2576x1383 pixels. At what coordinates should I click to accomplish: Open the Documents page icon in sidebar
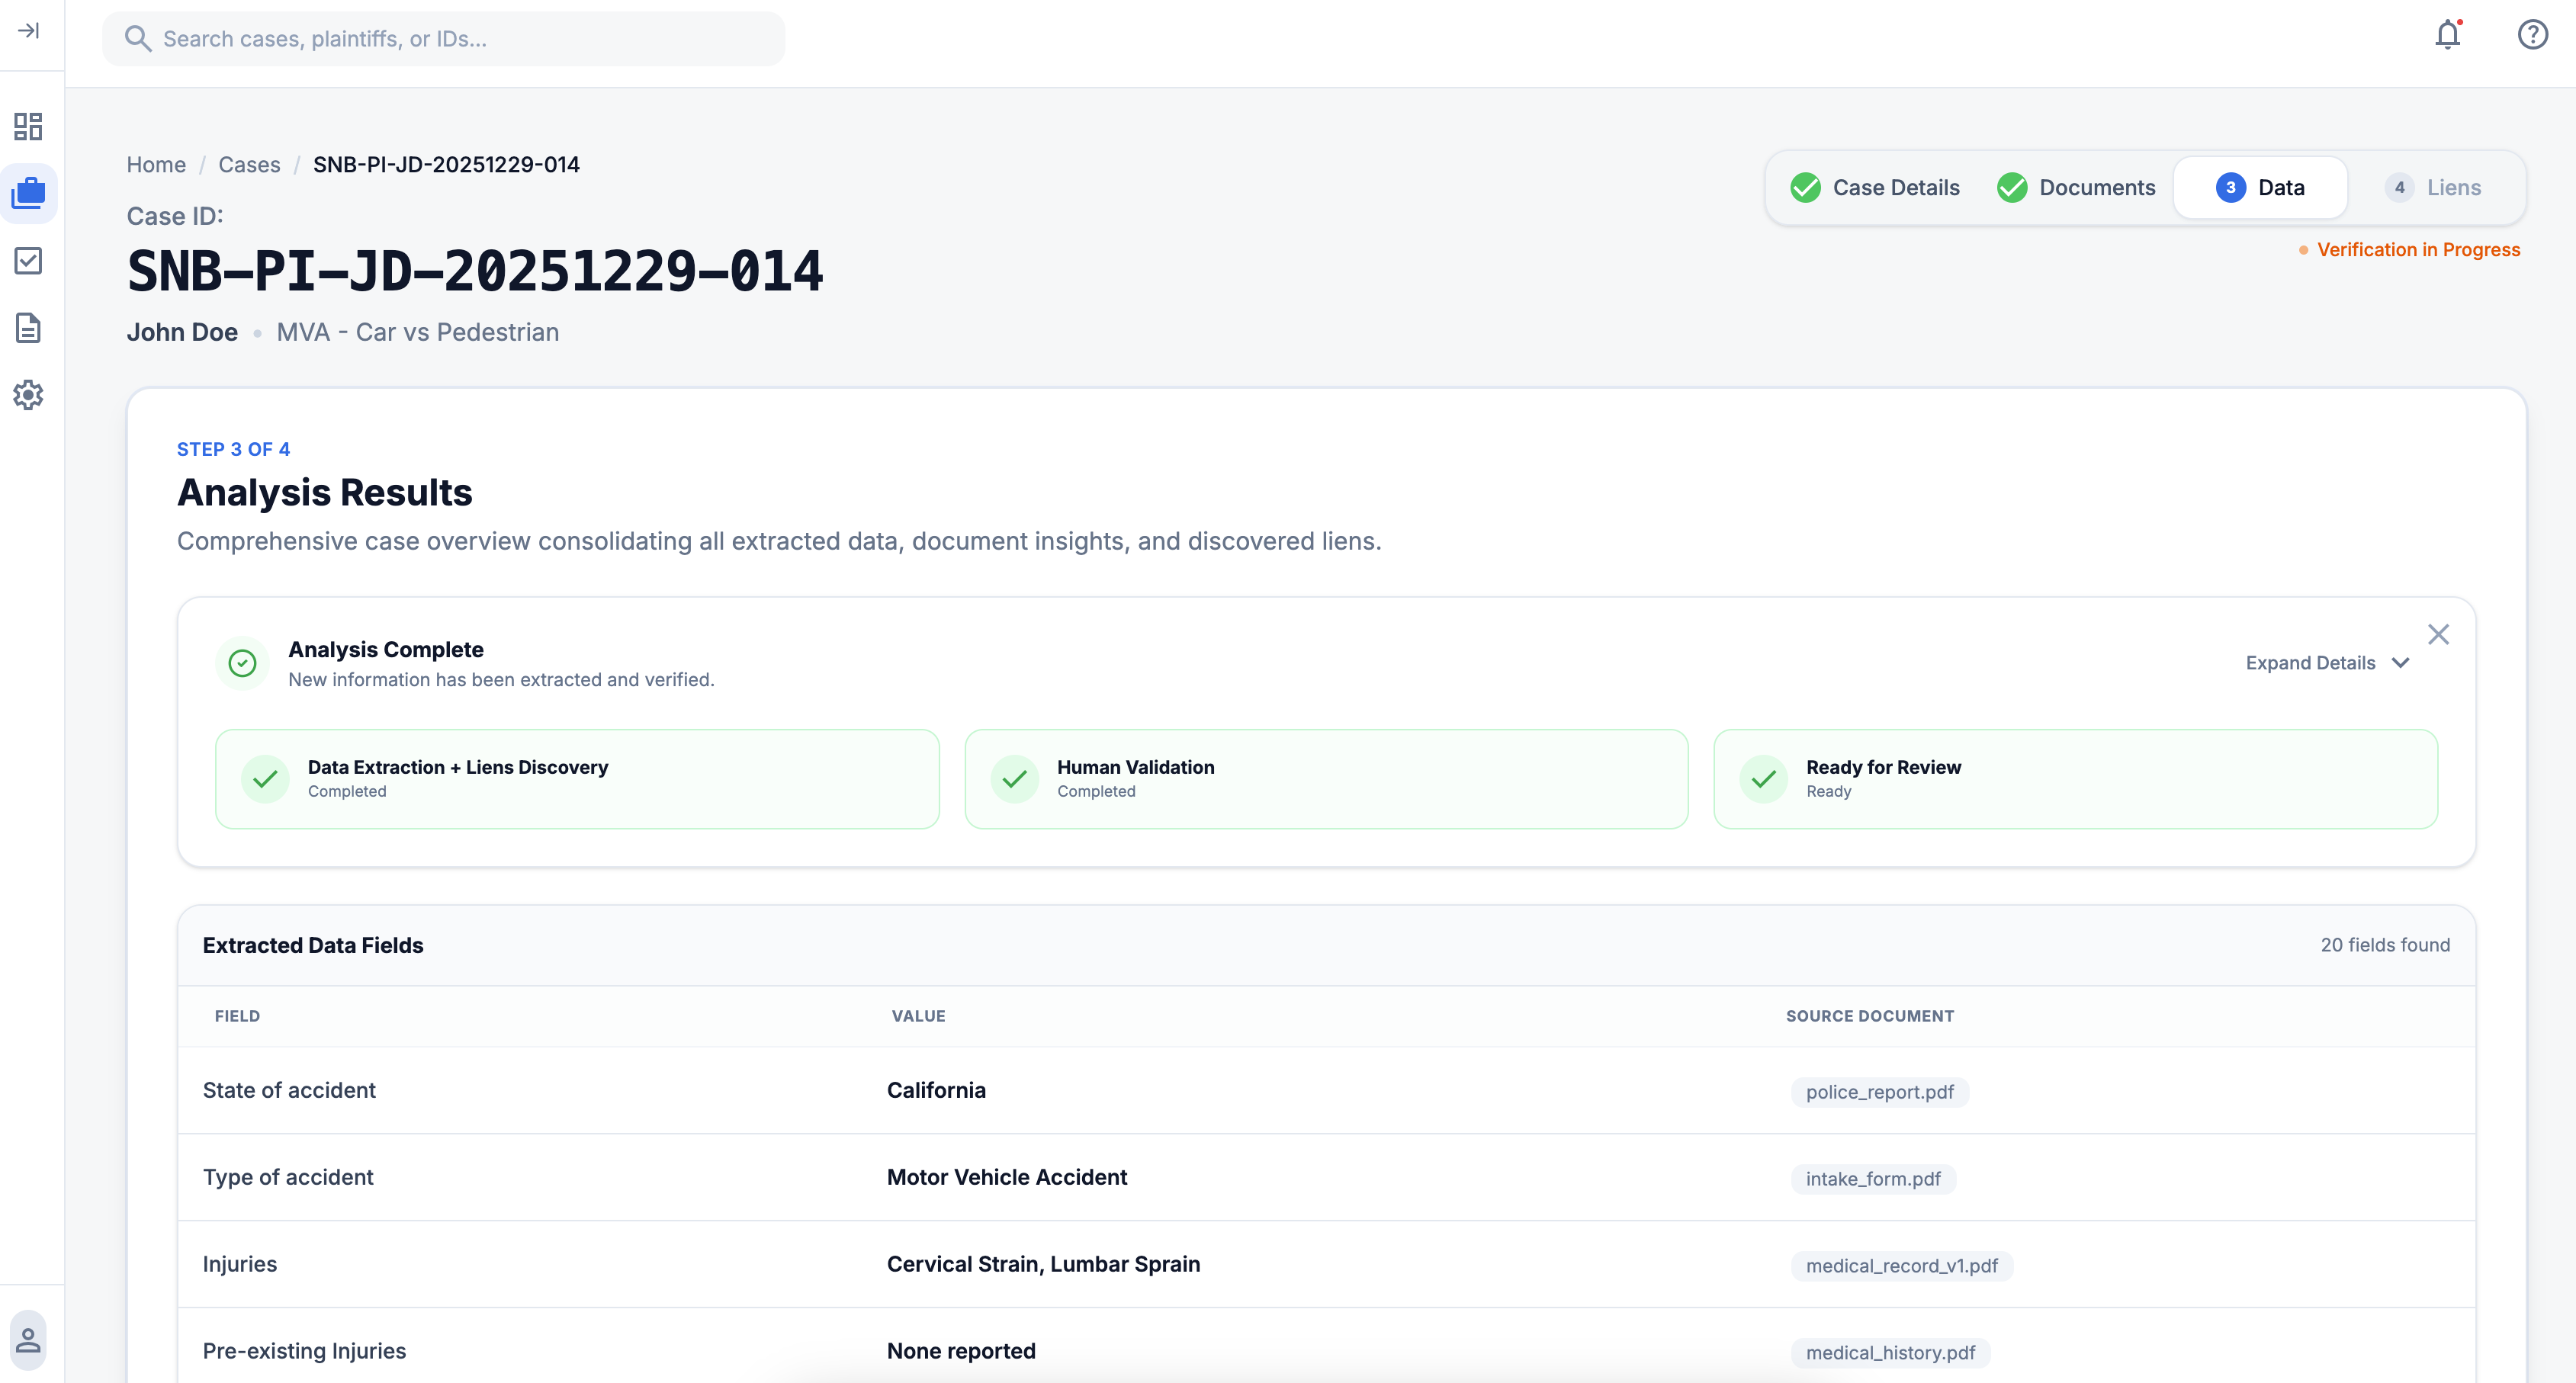[28, 328]
